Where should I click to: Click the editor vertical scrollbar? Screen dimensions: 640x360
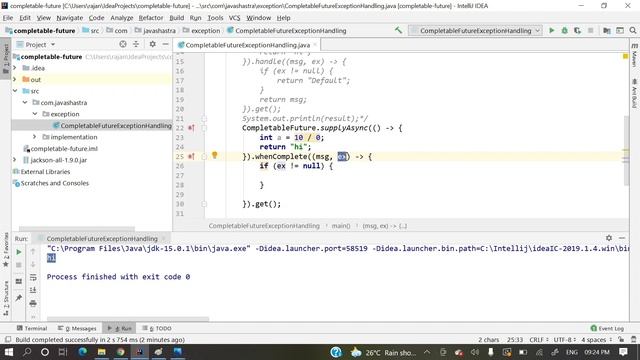click(626, 150)
